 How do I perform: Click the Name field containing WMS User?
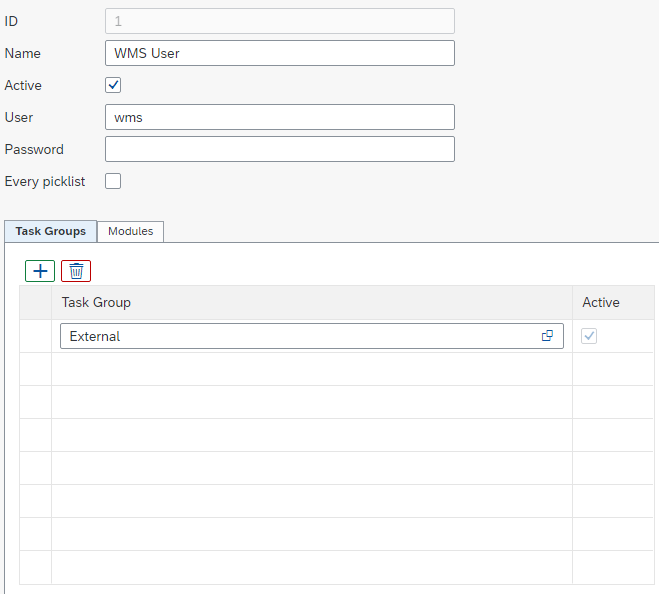279,53
